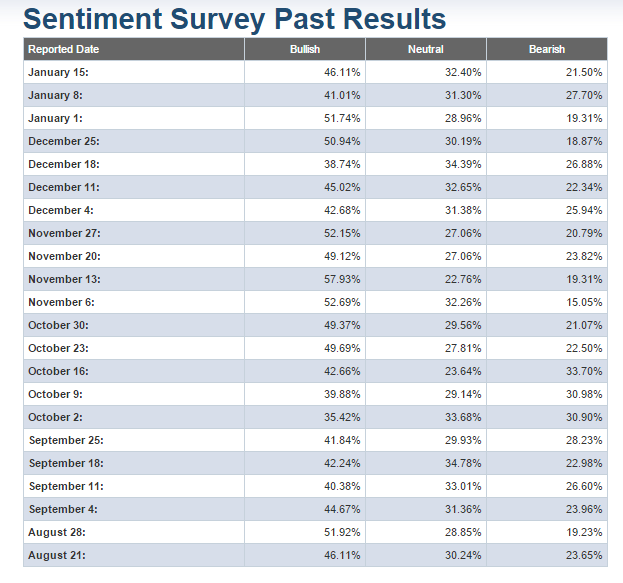Screen dimensions: 623x583
Task: Click the Bullish column header
Action: tap(305, 49)
